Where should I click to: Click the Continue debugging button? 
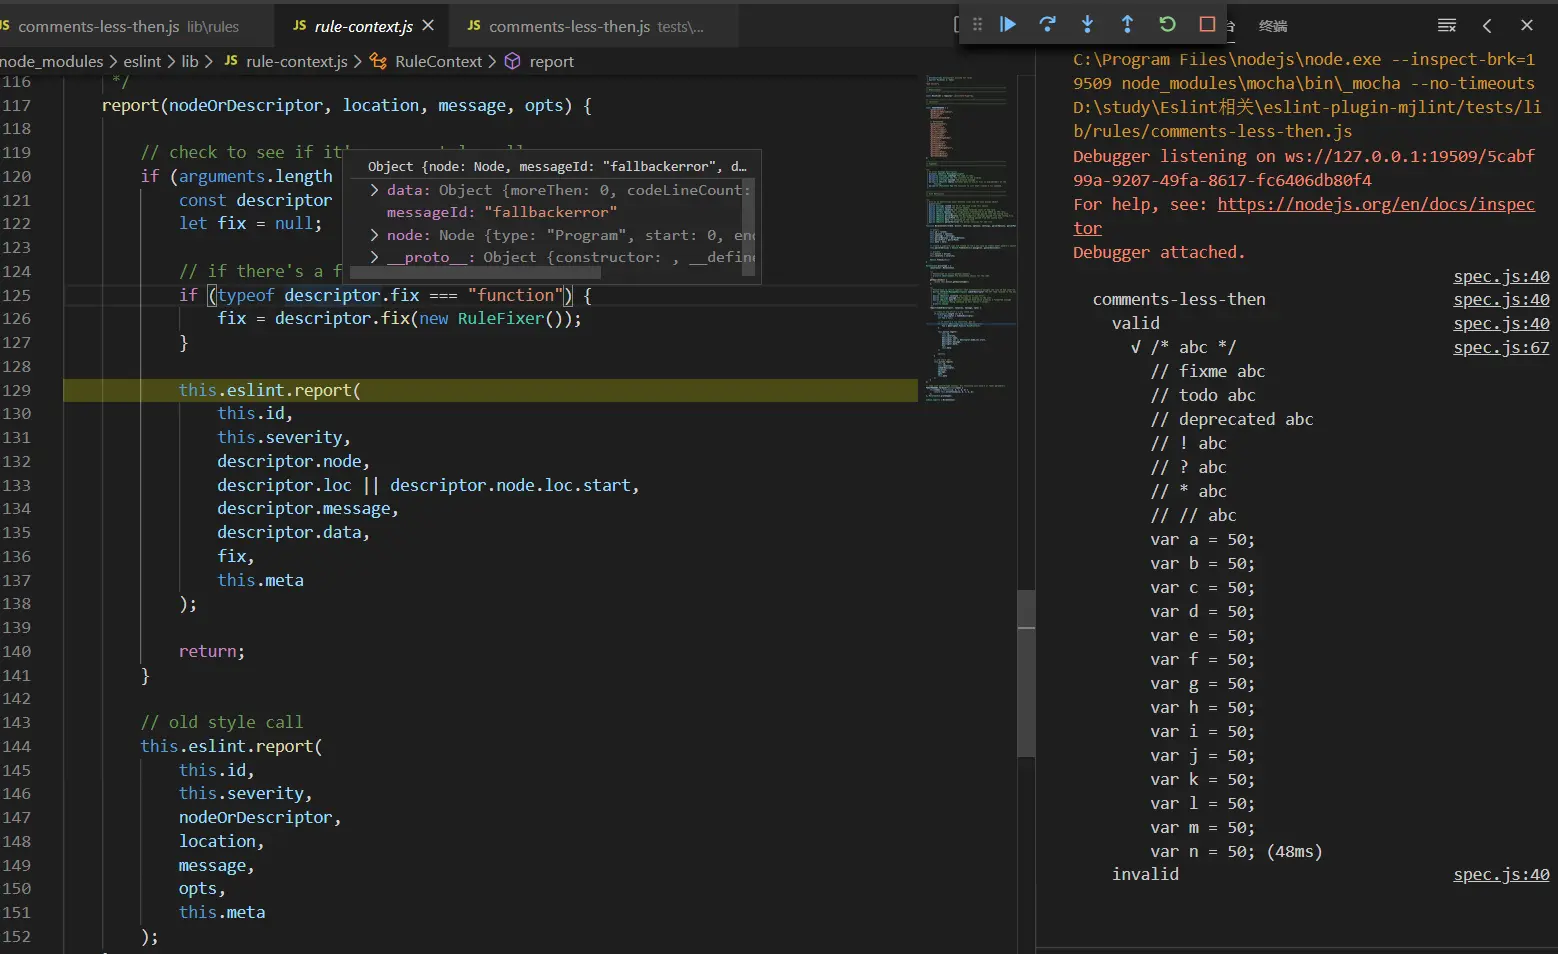pos(1008,25)
